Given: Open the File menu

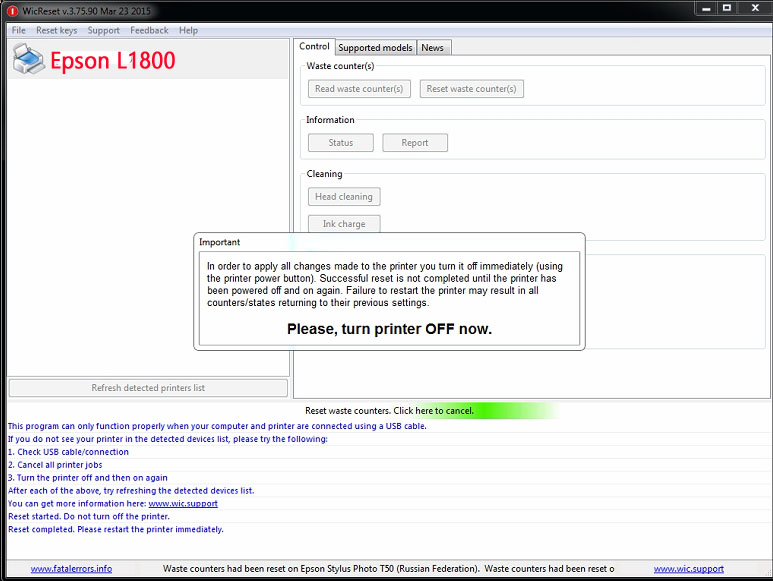Looking at the screenshot, I should (19, 31).
